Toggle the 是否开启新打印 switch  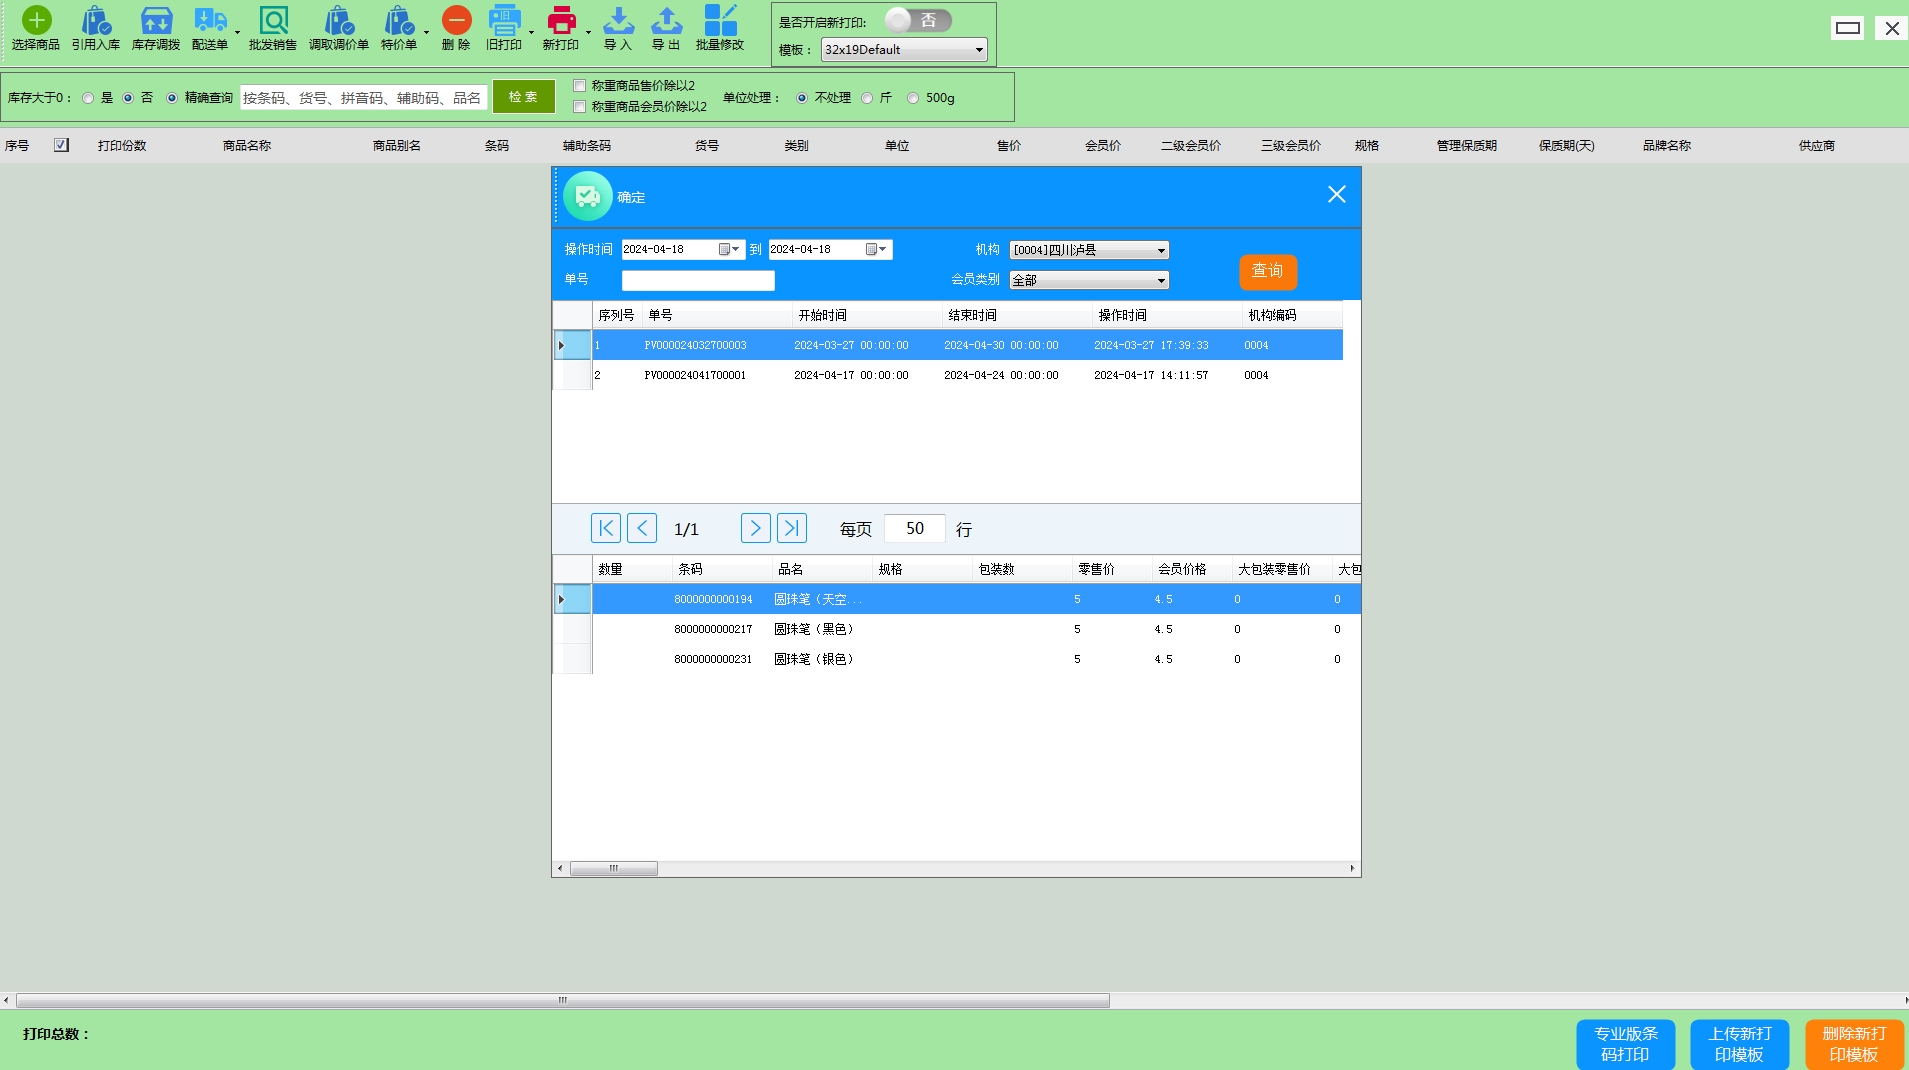918,21
